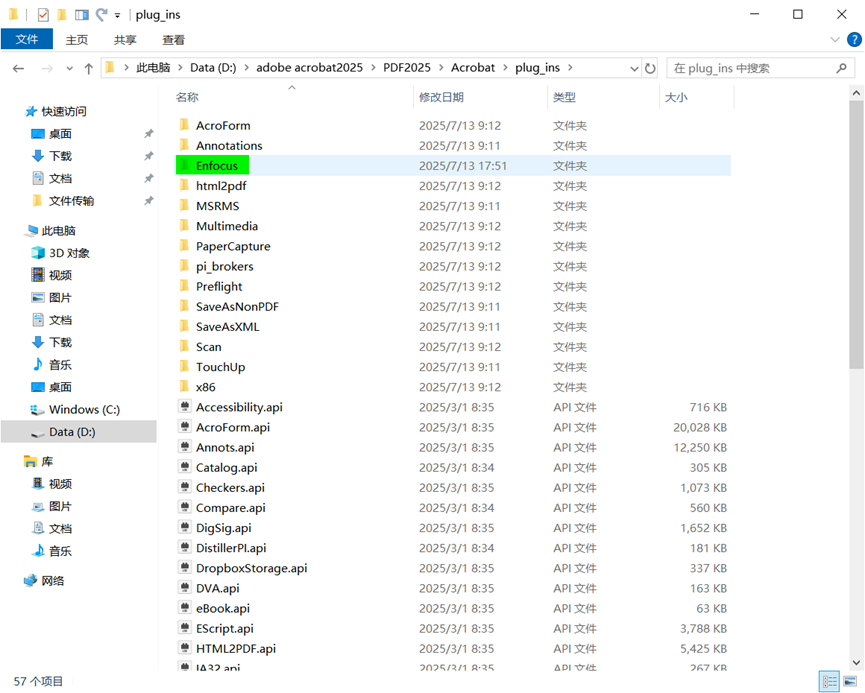
Task: Select the Annotations folder
Action: click(229, 146)
